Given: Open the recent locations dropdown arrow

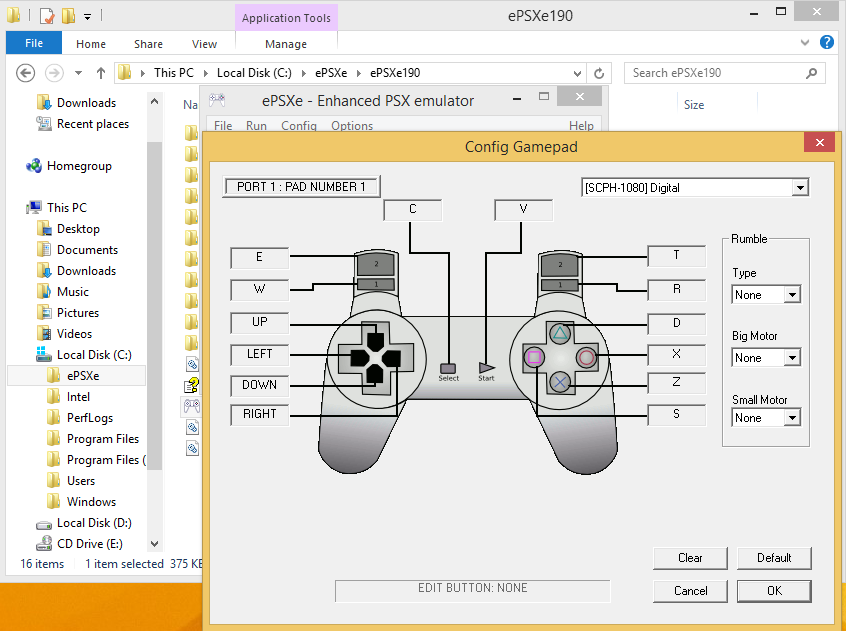Looking at the screenshot, I should tap(78, 73).
